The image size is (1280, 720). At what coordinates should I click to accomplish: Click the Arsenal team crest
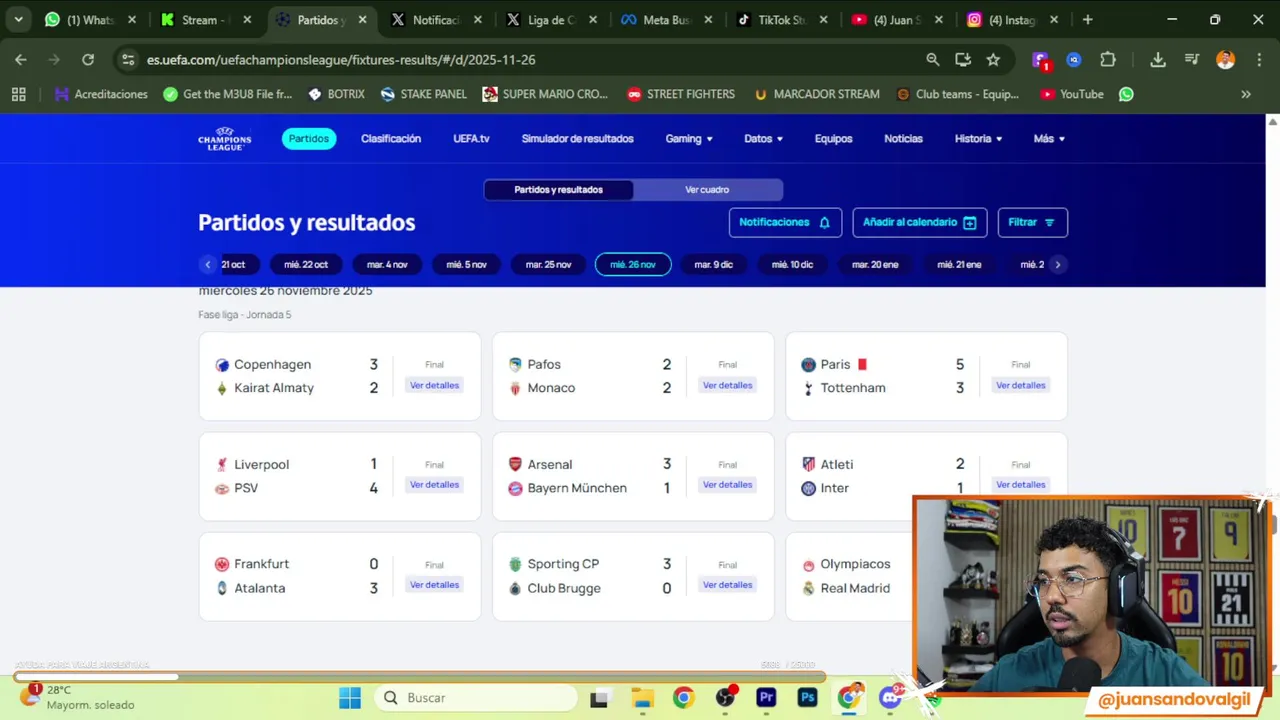[515, 465]
